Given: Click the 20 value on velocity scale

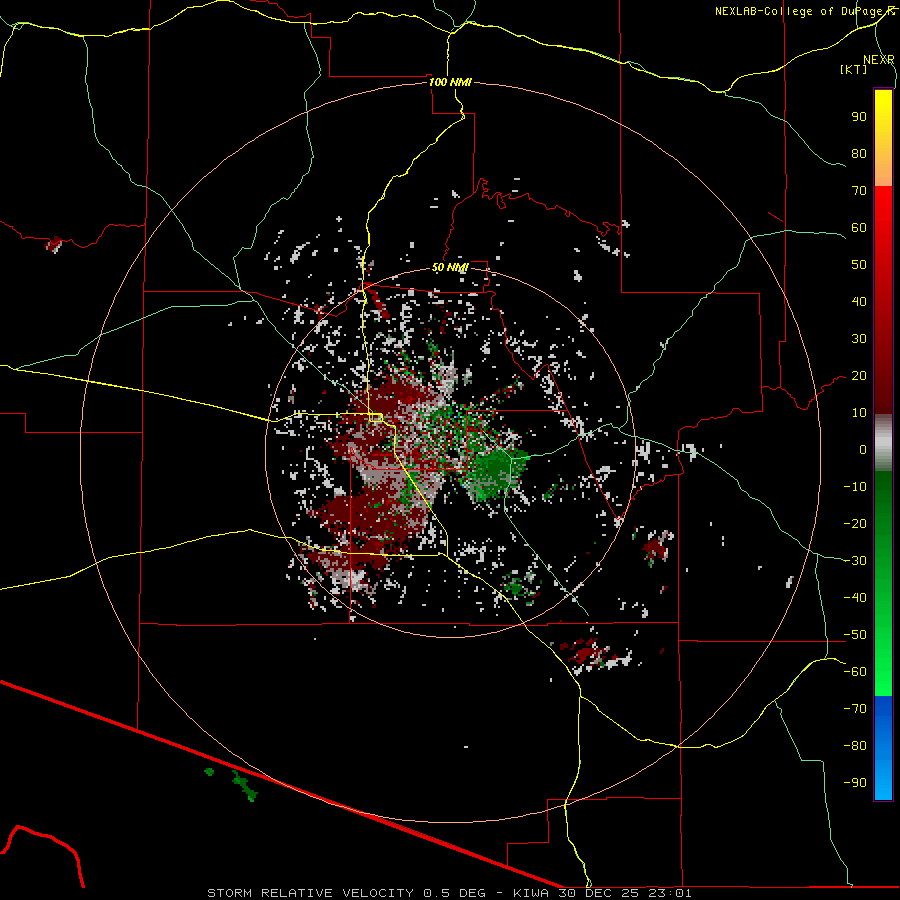Looking at the screenshot, I should tap(859, 376).
